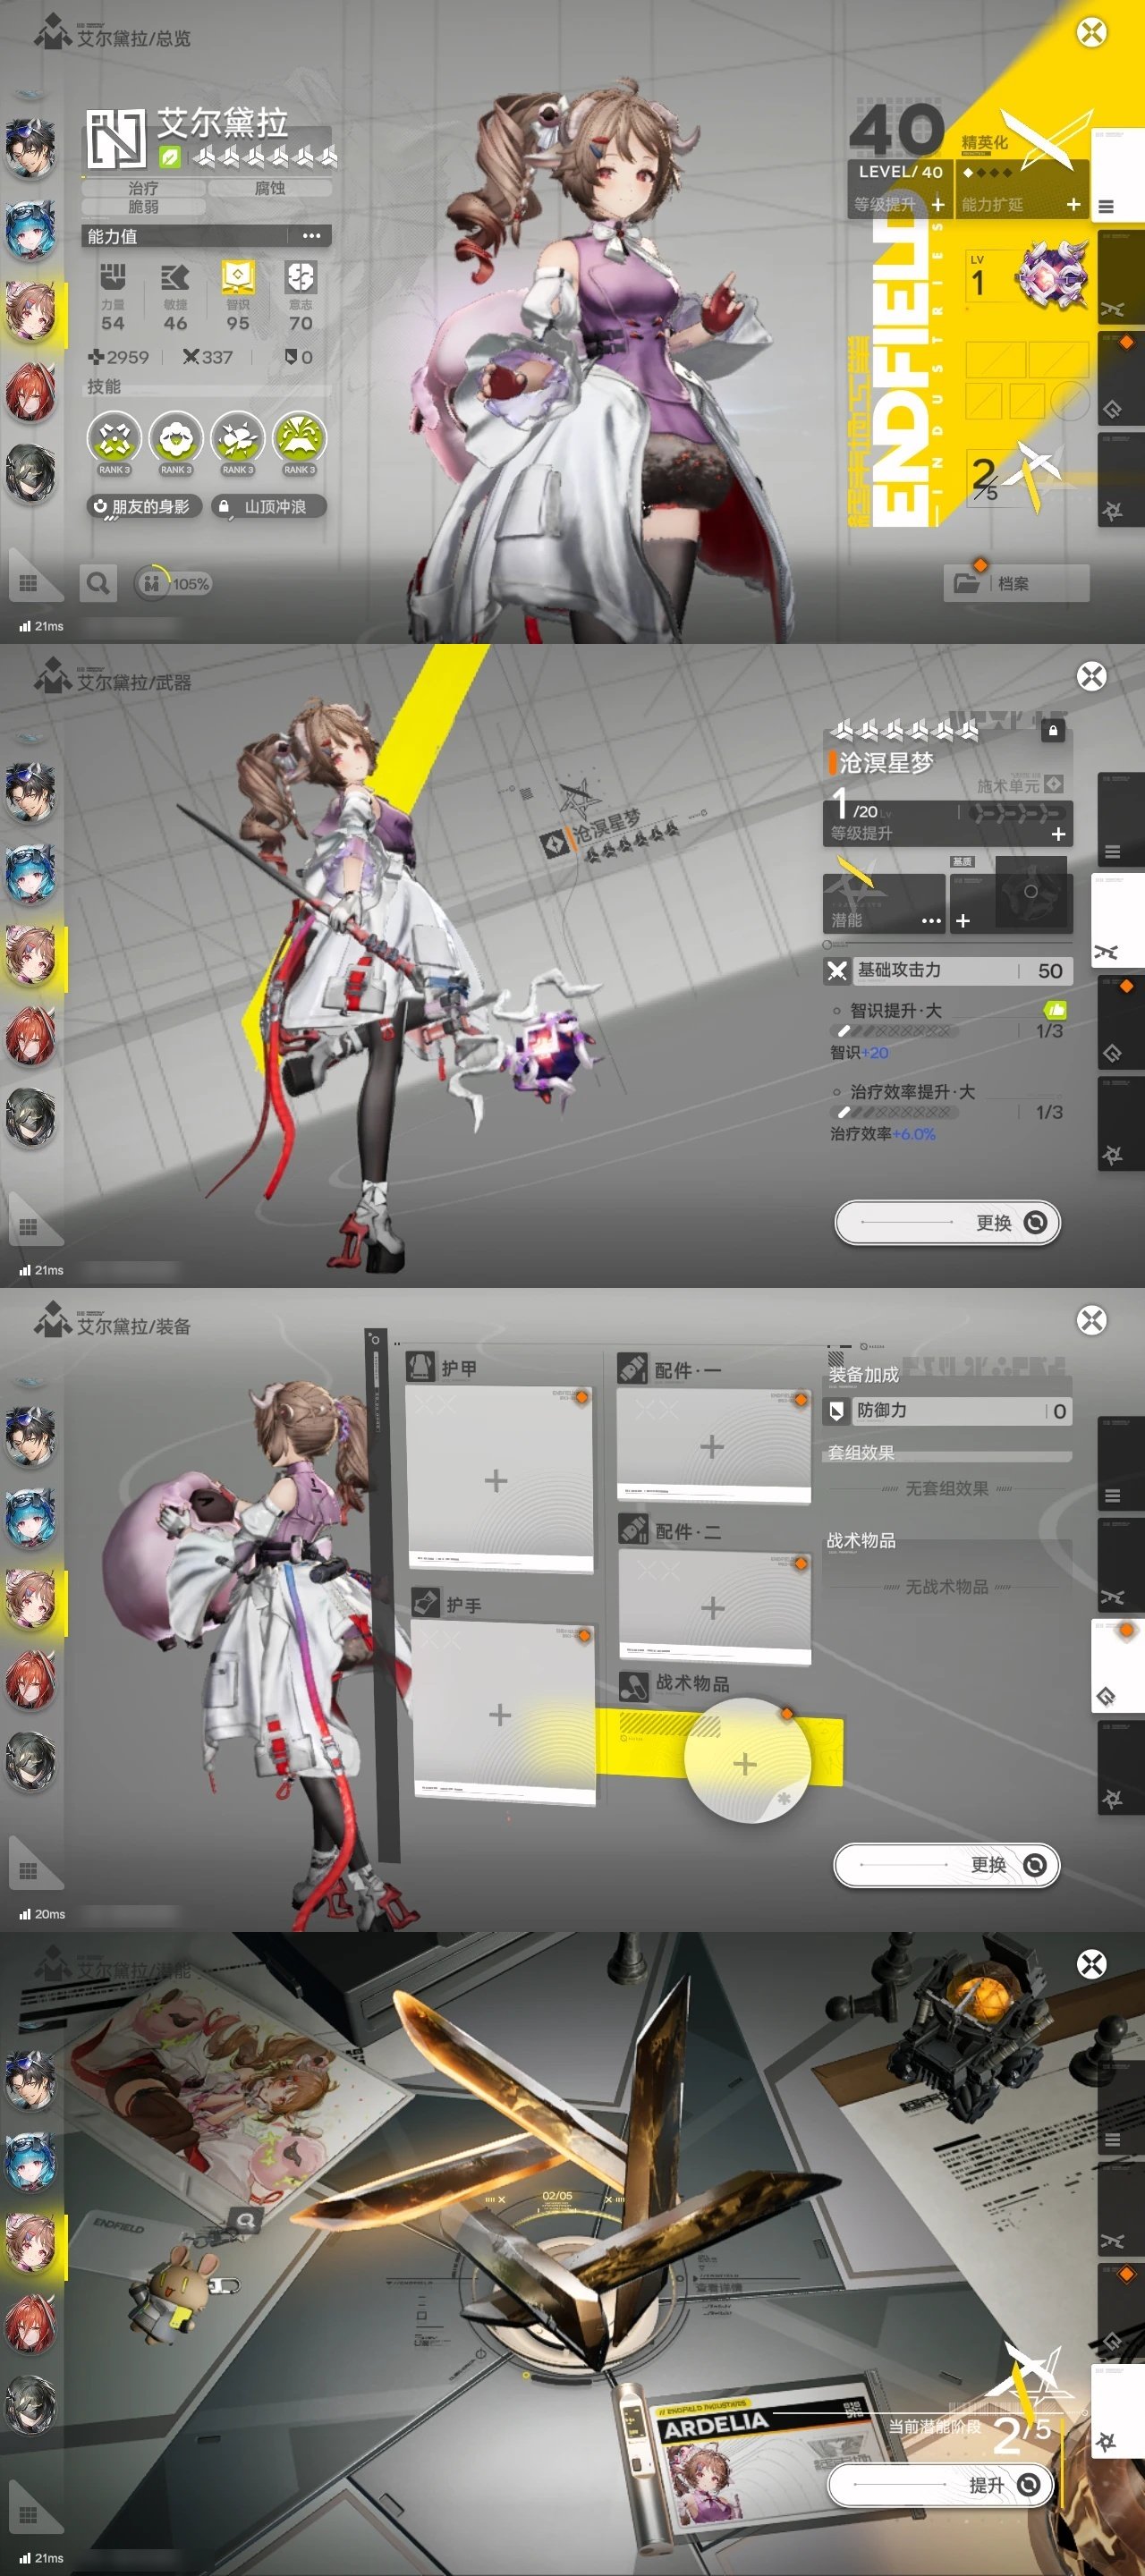1145x2576 pixels.
Task: Open the 105% trust indicator icon
Action: coord(151,583)
